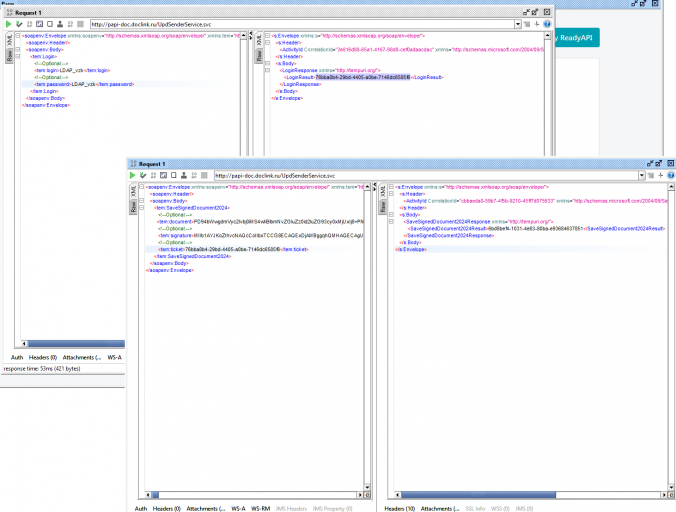This screenshot has width=676, height=512.
Task: Click endpoint URL field in Login window
Action: point(302,24)
